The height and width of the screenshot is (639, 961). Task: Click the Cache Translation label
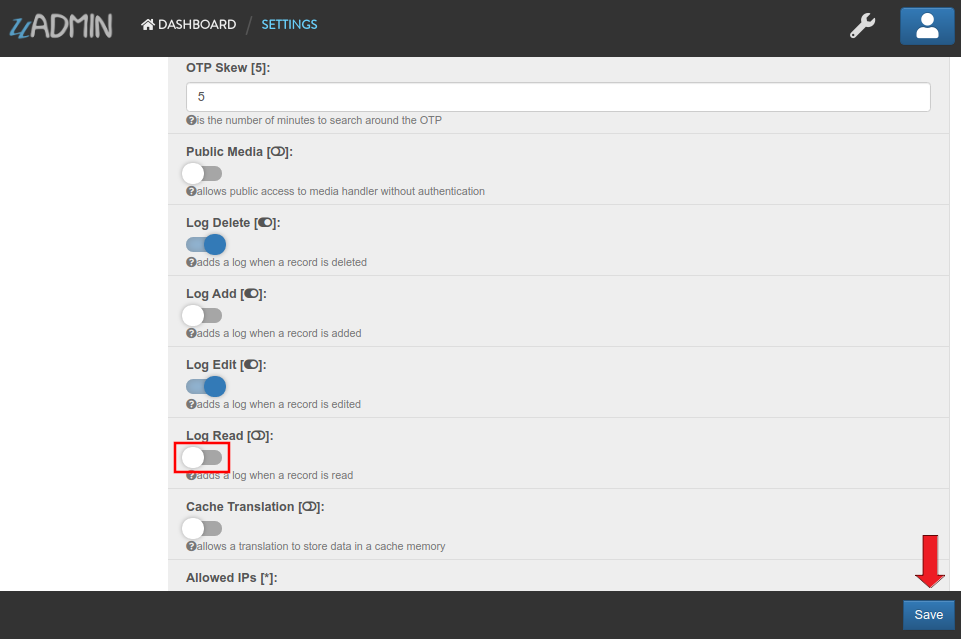pos(255,507)
